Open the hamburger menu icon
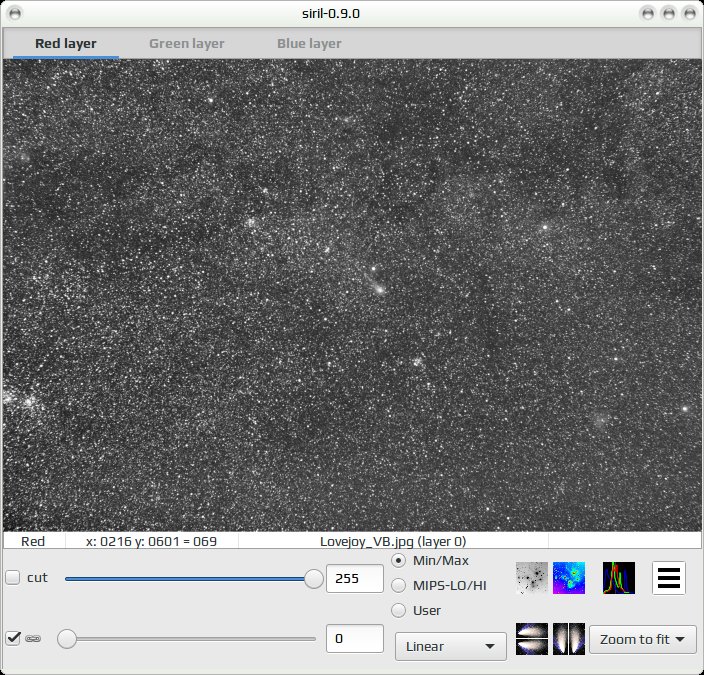Viewport: 704px width, 675px height. click(x=669, y=578)
